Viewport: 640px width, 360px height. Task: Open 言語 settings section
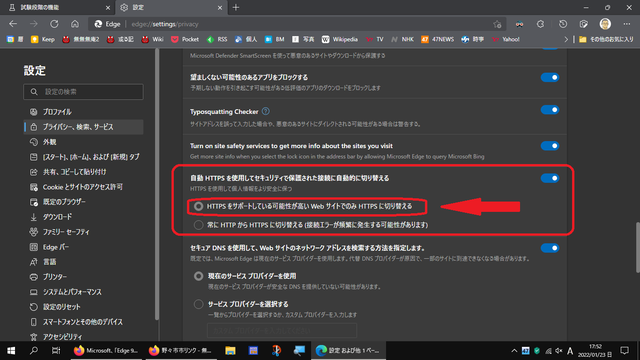(83, 262)
